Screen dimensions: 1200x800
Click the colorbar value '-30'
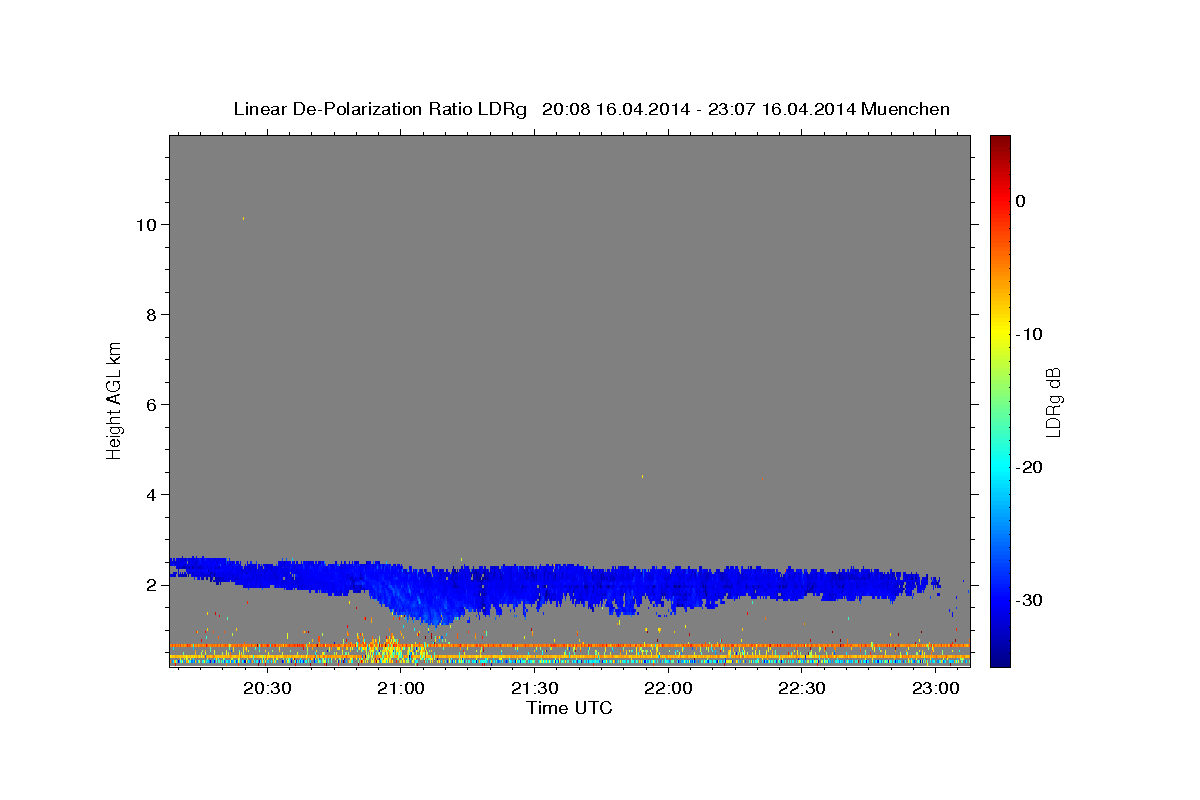pyautogui.click(x=1030, y=600)
